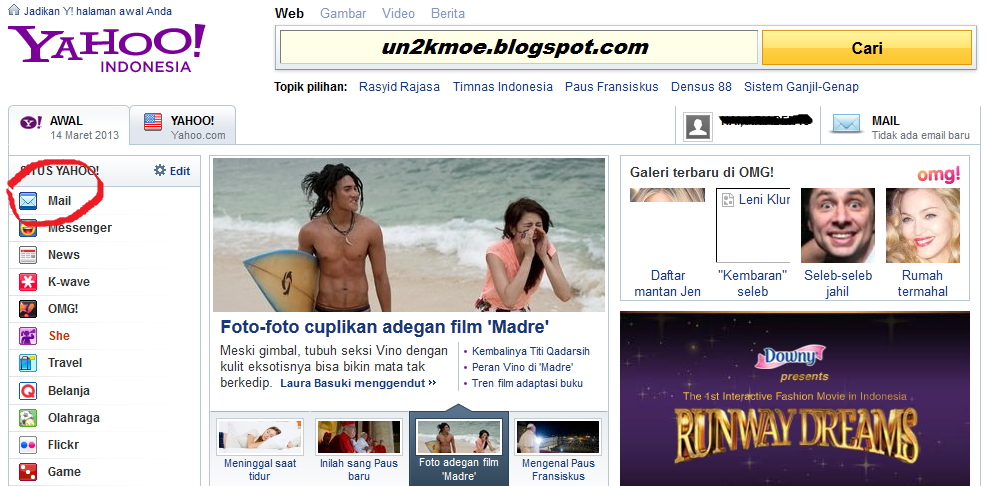Click the Yahoo! Indonesia logo

click(106, 49)
